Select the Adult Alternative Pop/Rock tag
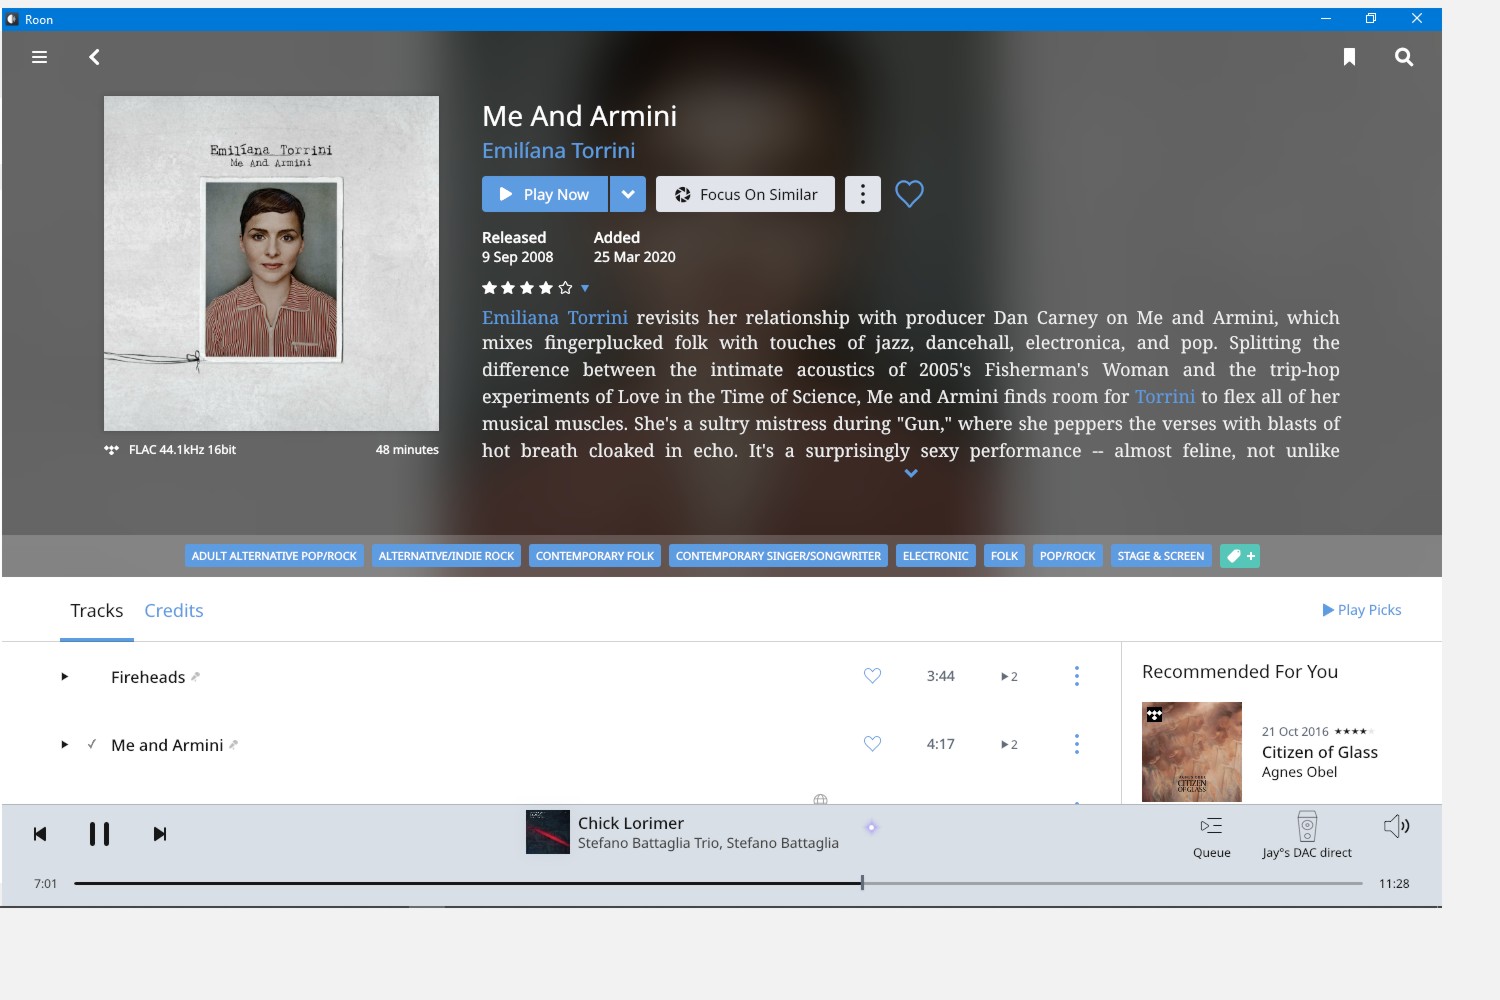Image resolution: width=1500 pixels, height=1000 pixels. (274, 556)
